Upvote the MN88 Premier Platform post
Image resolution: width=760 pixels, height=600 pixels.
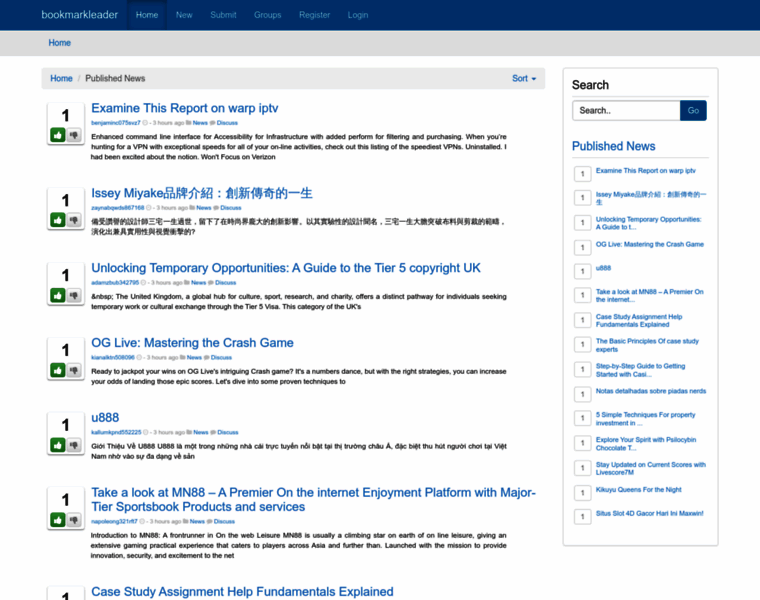pyautogui.click(x=58, y=520)
